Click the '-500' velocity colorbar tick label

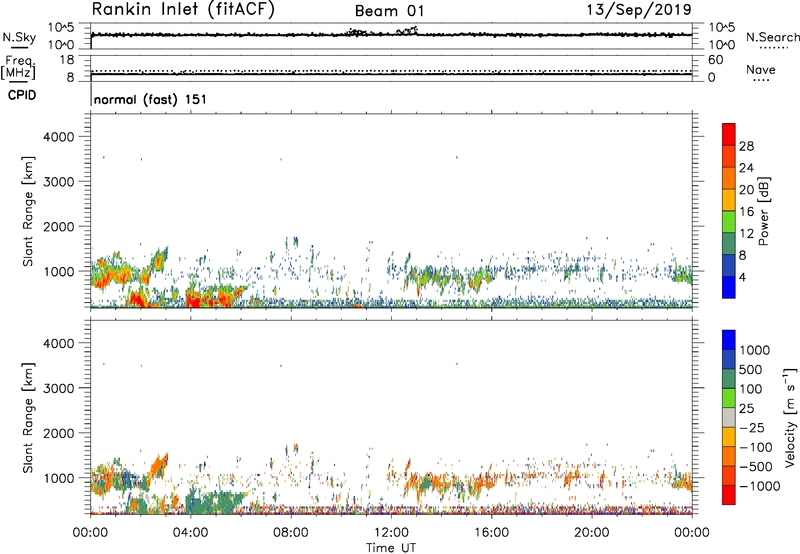point(756,467)
